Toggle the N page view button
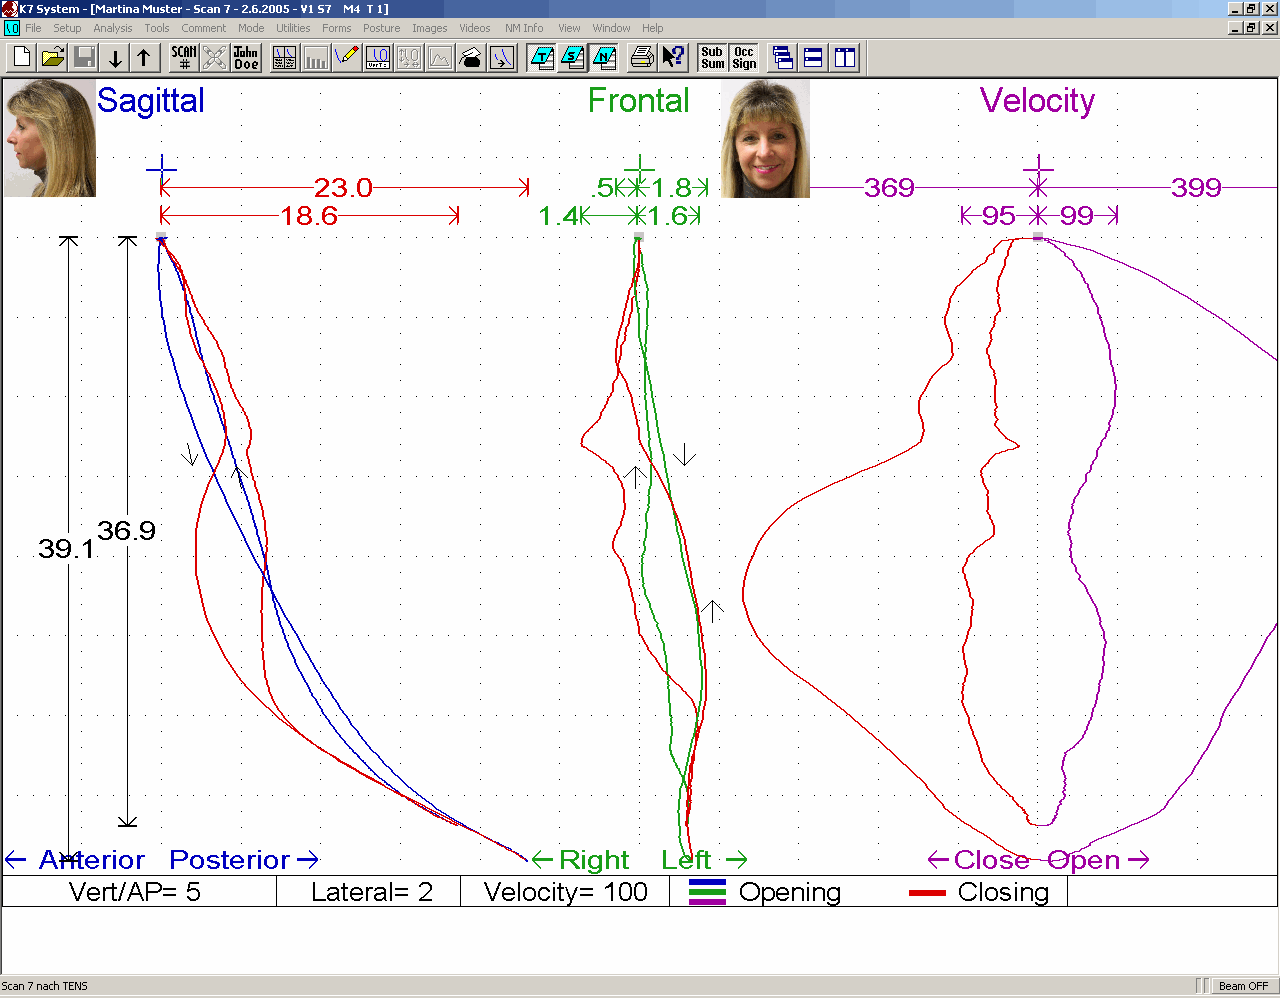 604,58
